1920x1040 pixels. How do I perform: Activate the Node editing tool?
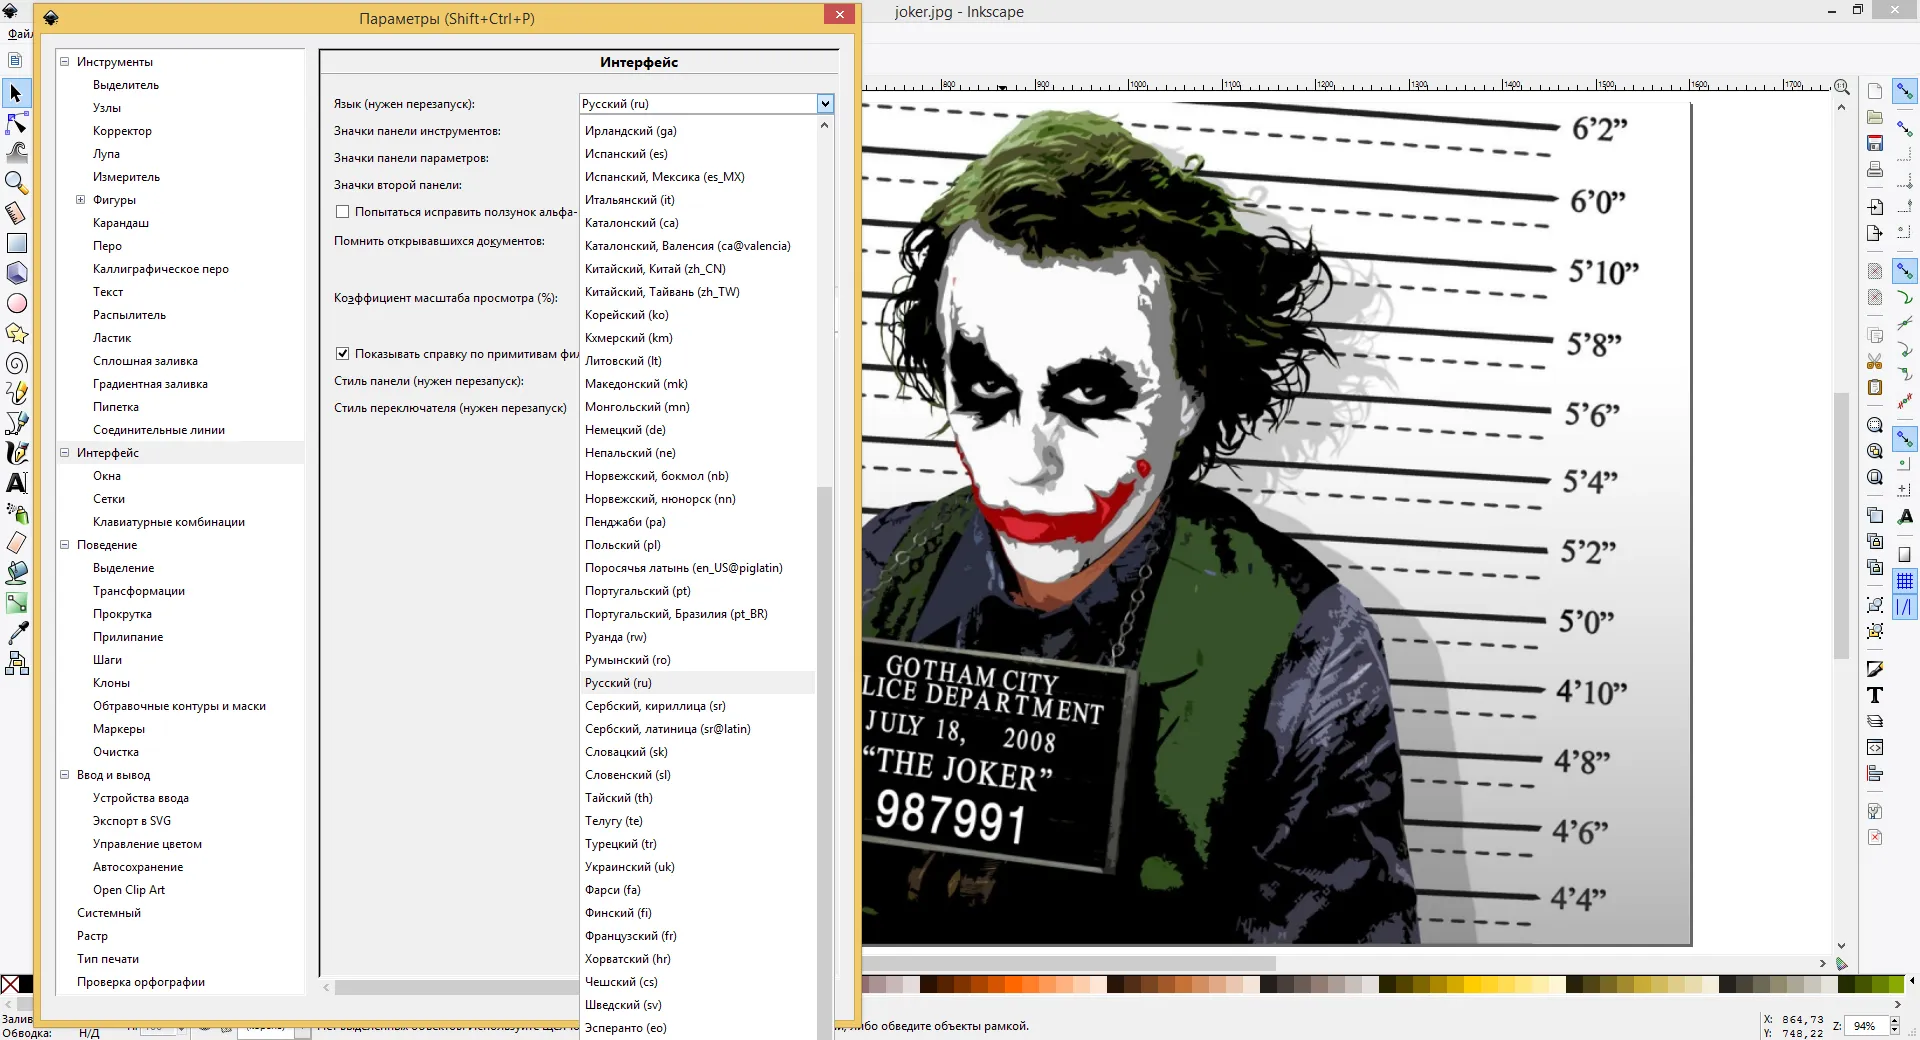(16, 123)
